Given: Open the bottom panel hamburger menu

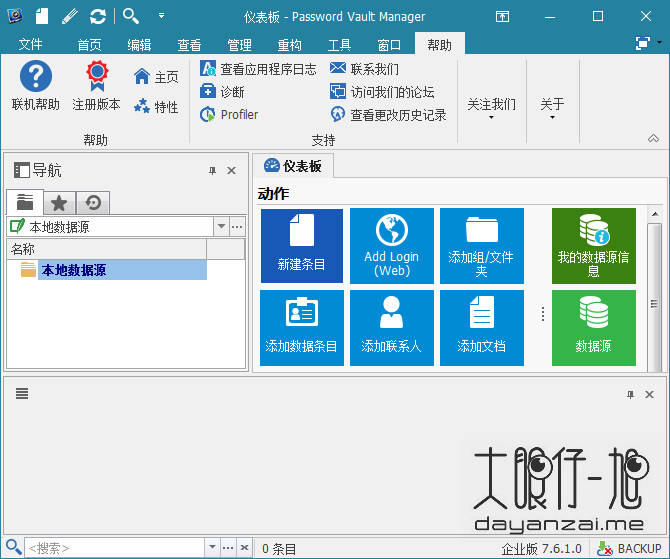Looking at the screenshot, I should coord(22,393).
